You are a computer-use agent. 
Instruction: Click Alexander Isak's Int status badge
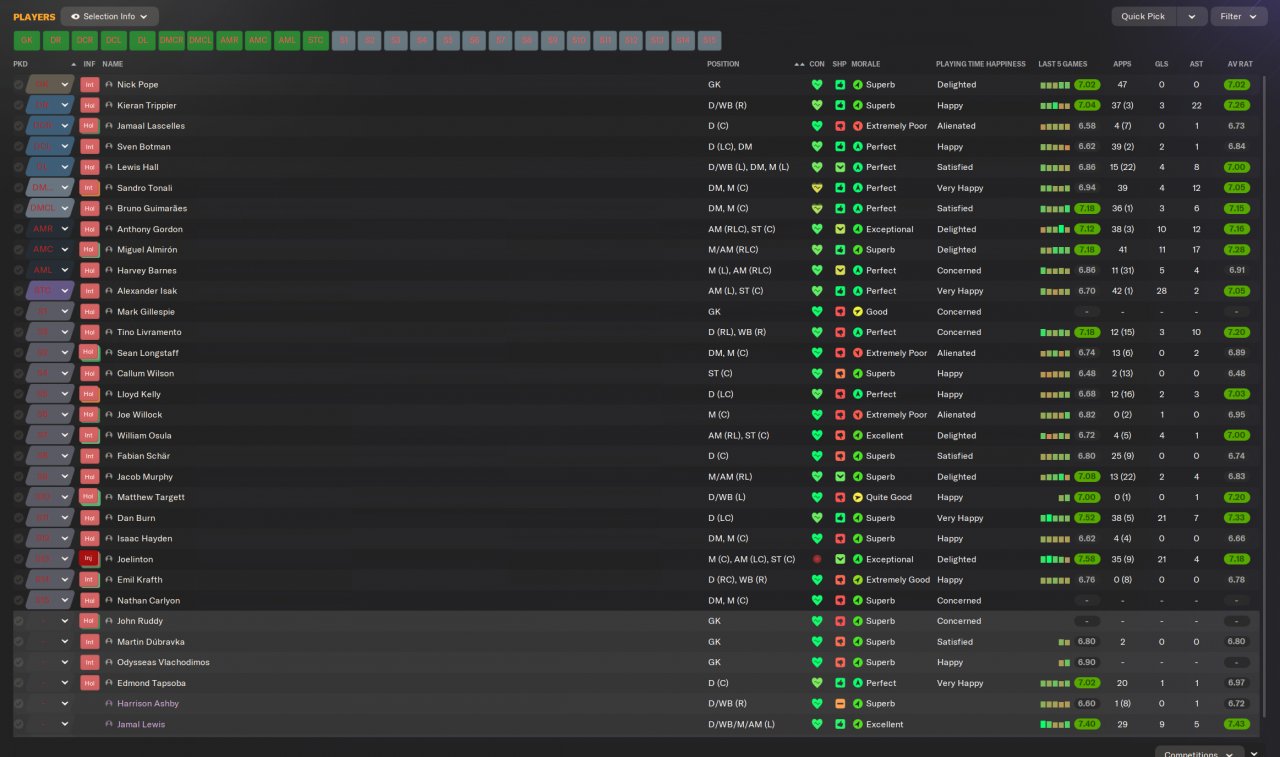89,291
